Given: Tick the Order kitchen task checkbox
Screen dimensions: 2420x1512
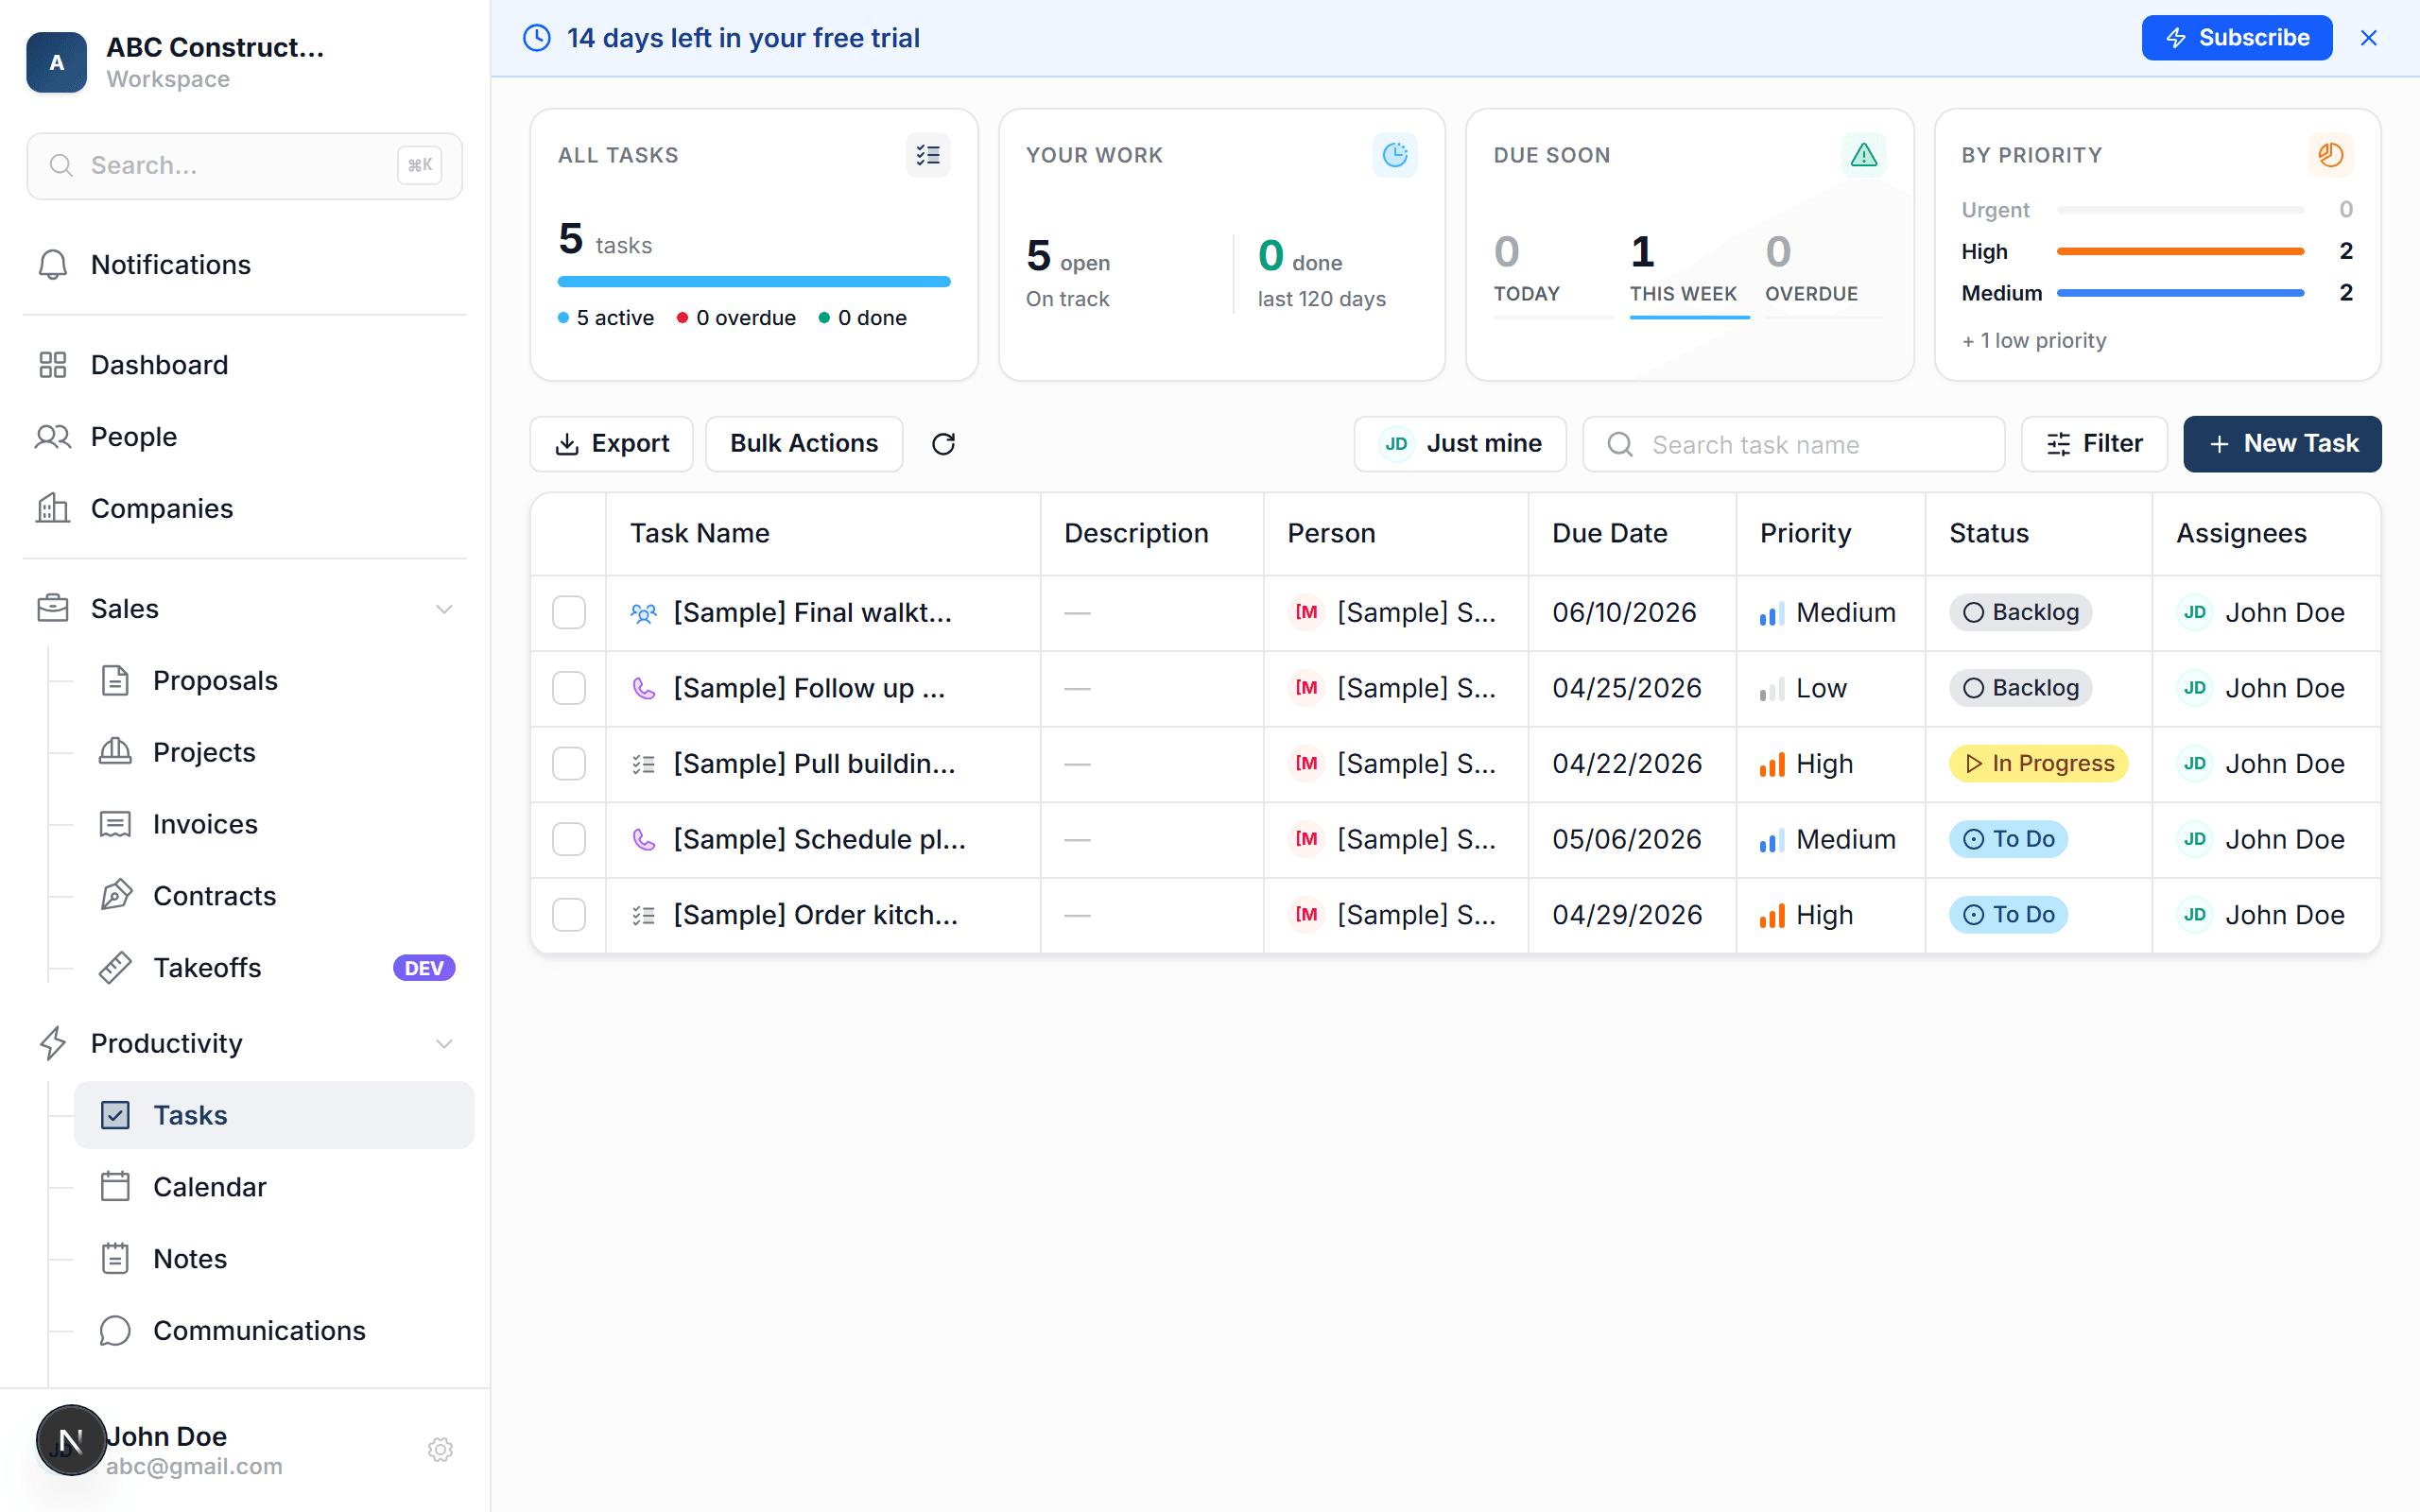Looking at the screenshot, I should [569, 915].
